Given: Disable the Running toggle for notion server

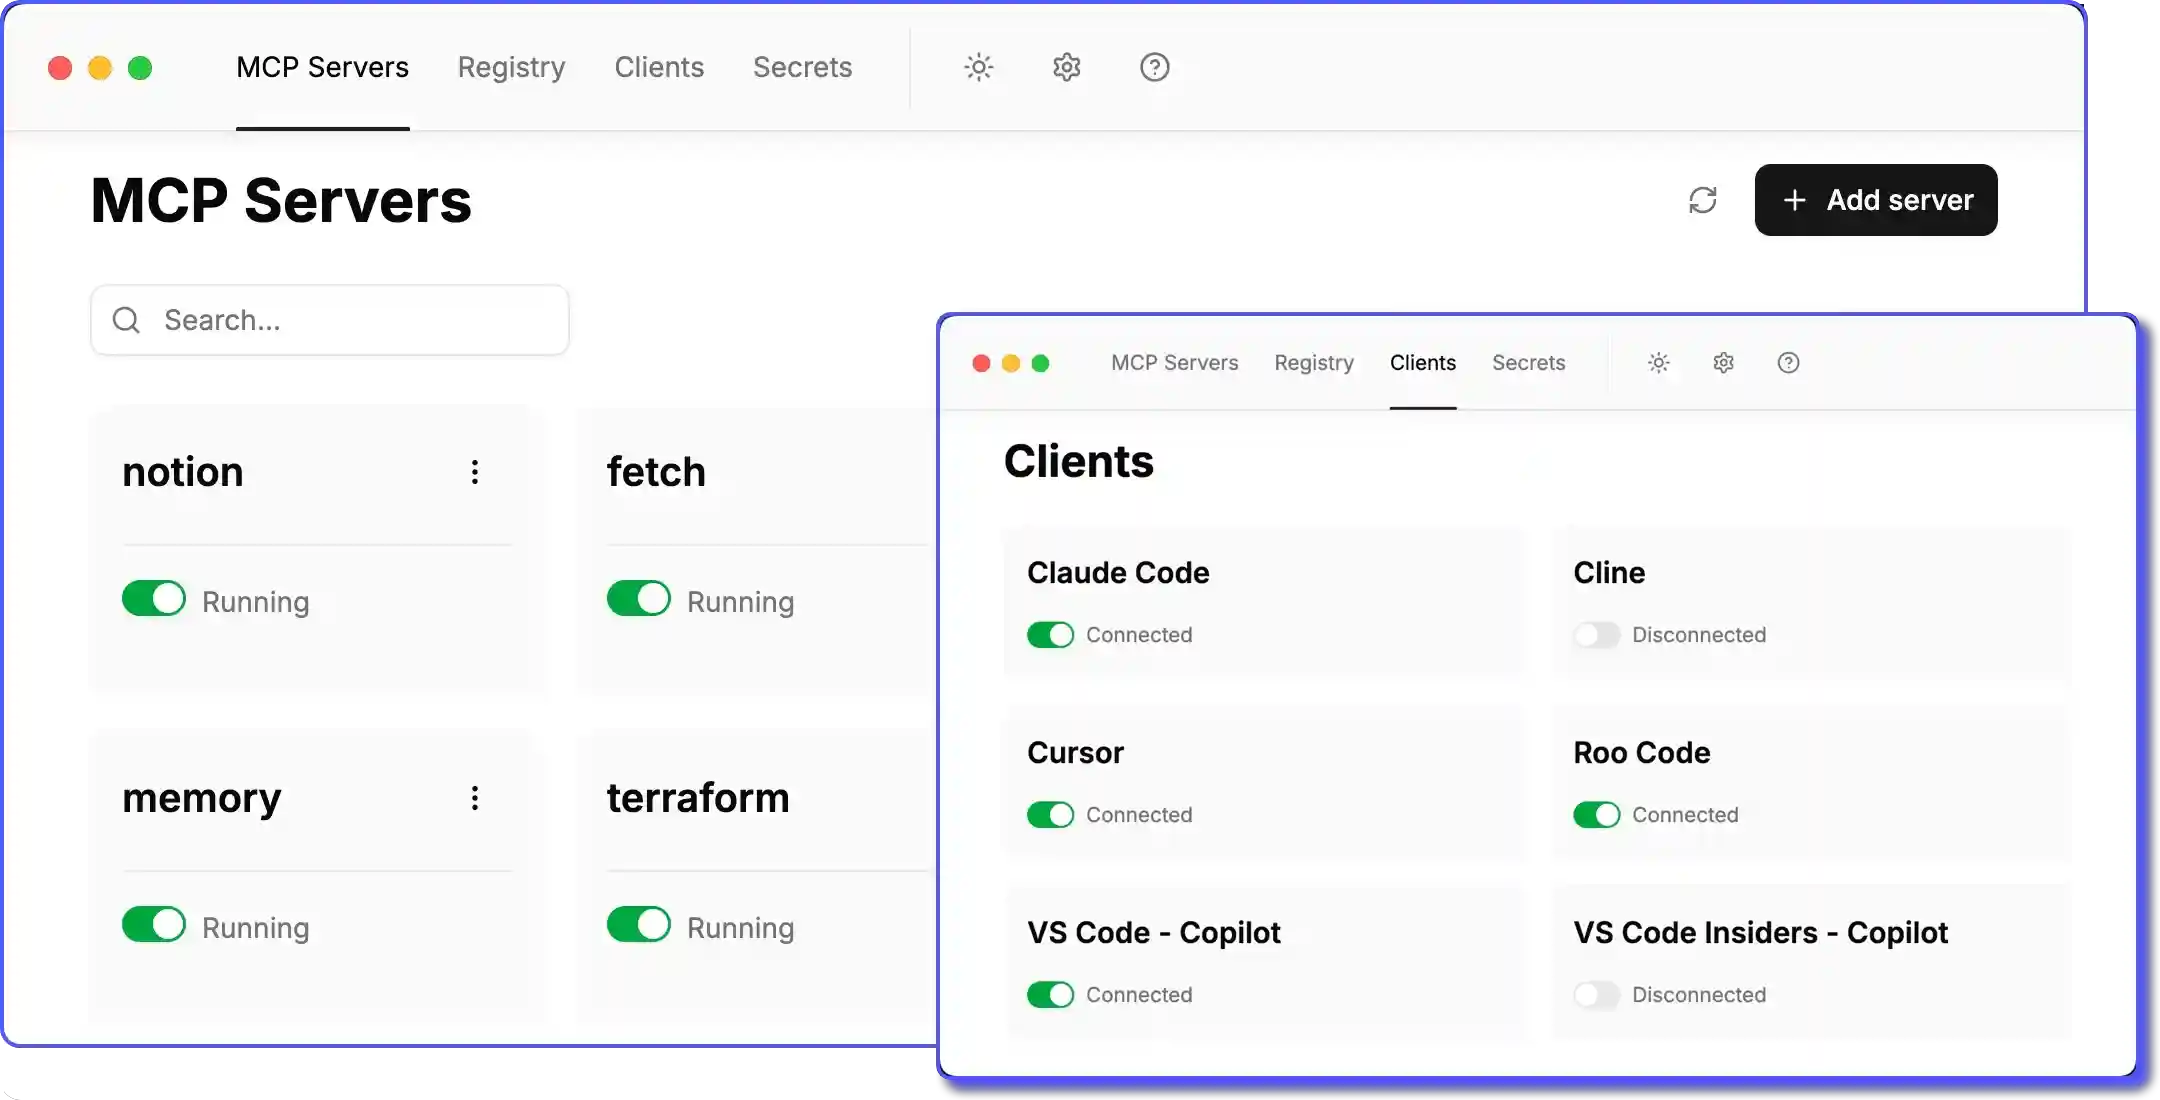Looking at the screenshot, I should tap(155, 598).
